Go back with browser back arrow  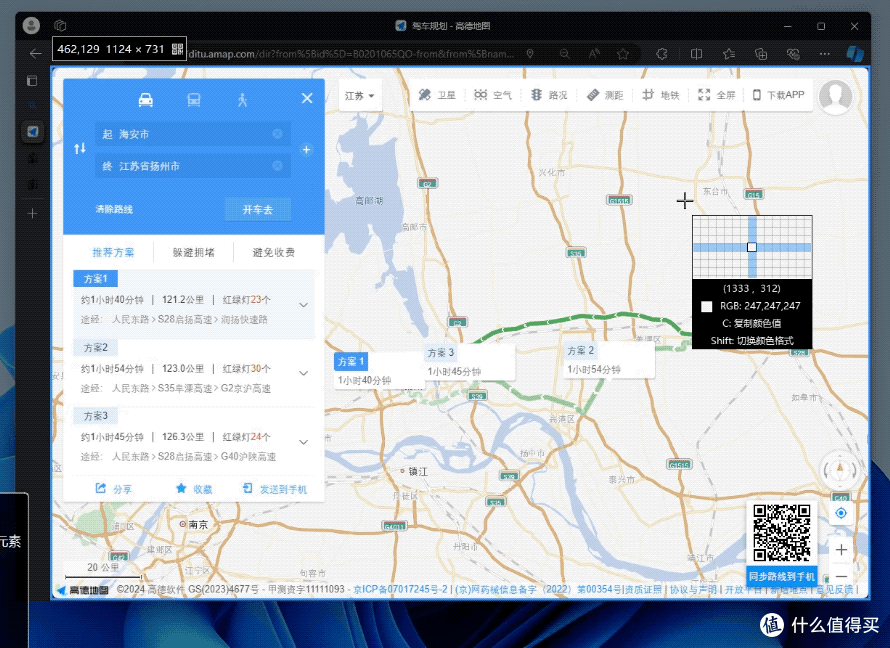36,53
